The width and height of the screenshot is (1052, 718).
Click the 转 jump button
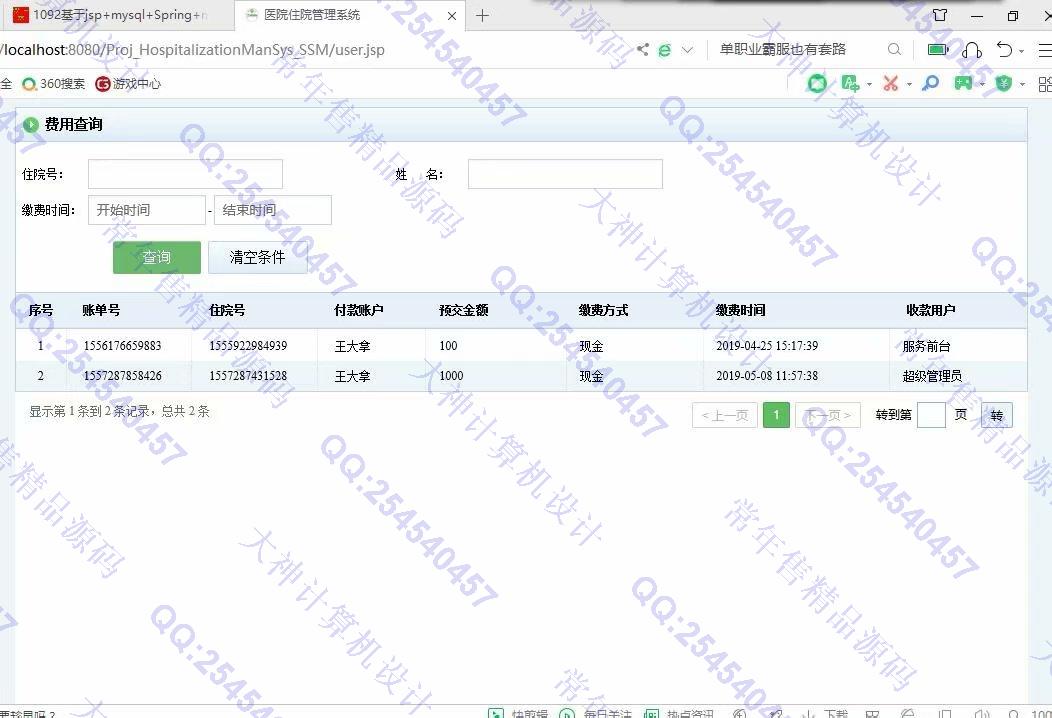pyautogui.click(x=997, y=415)
